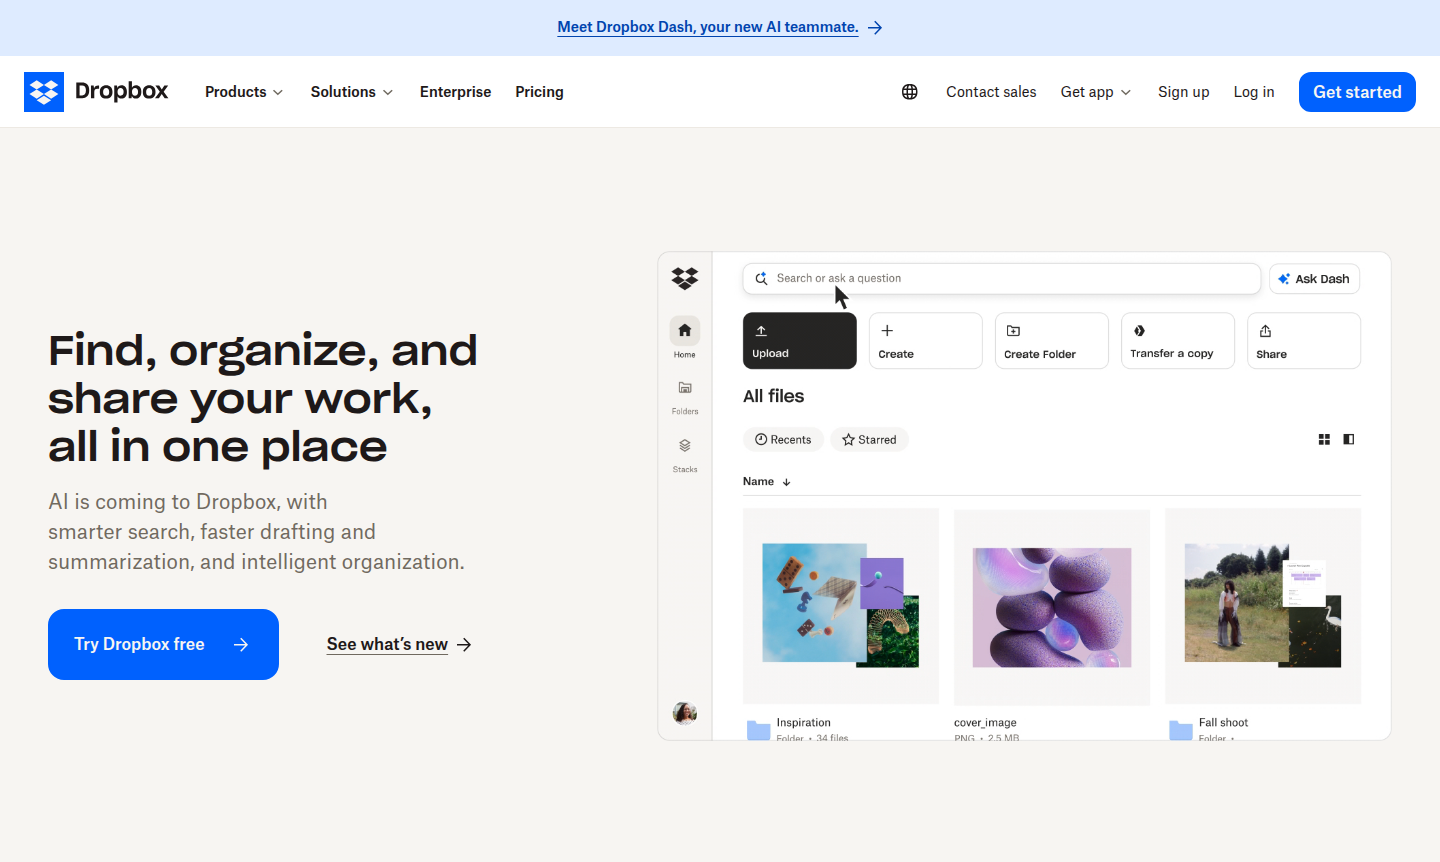Click the search or ask a question field
The height and width of the screenshot is (862, 1440).
(x=1000, y=278)
